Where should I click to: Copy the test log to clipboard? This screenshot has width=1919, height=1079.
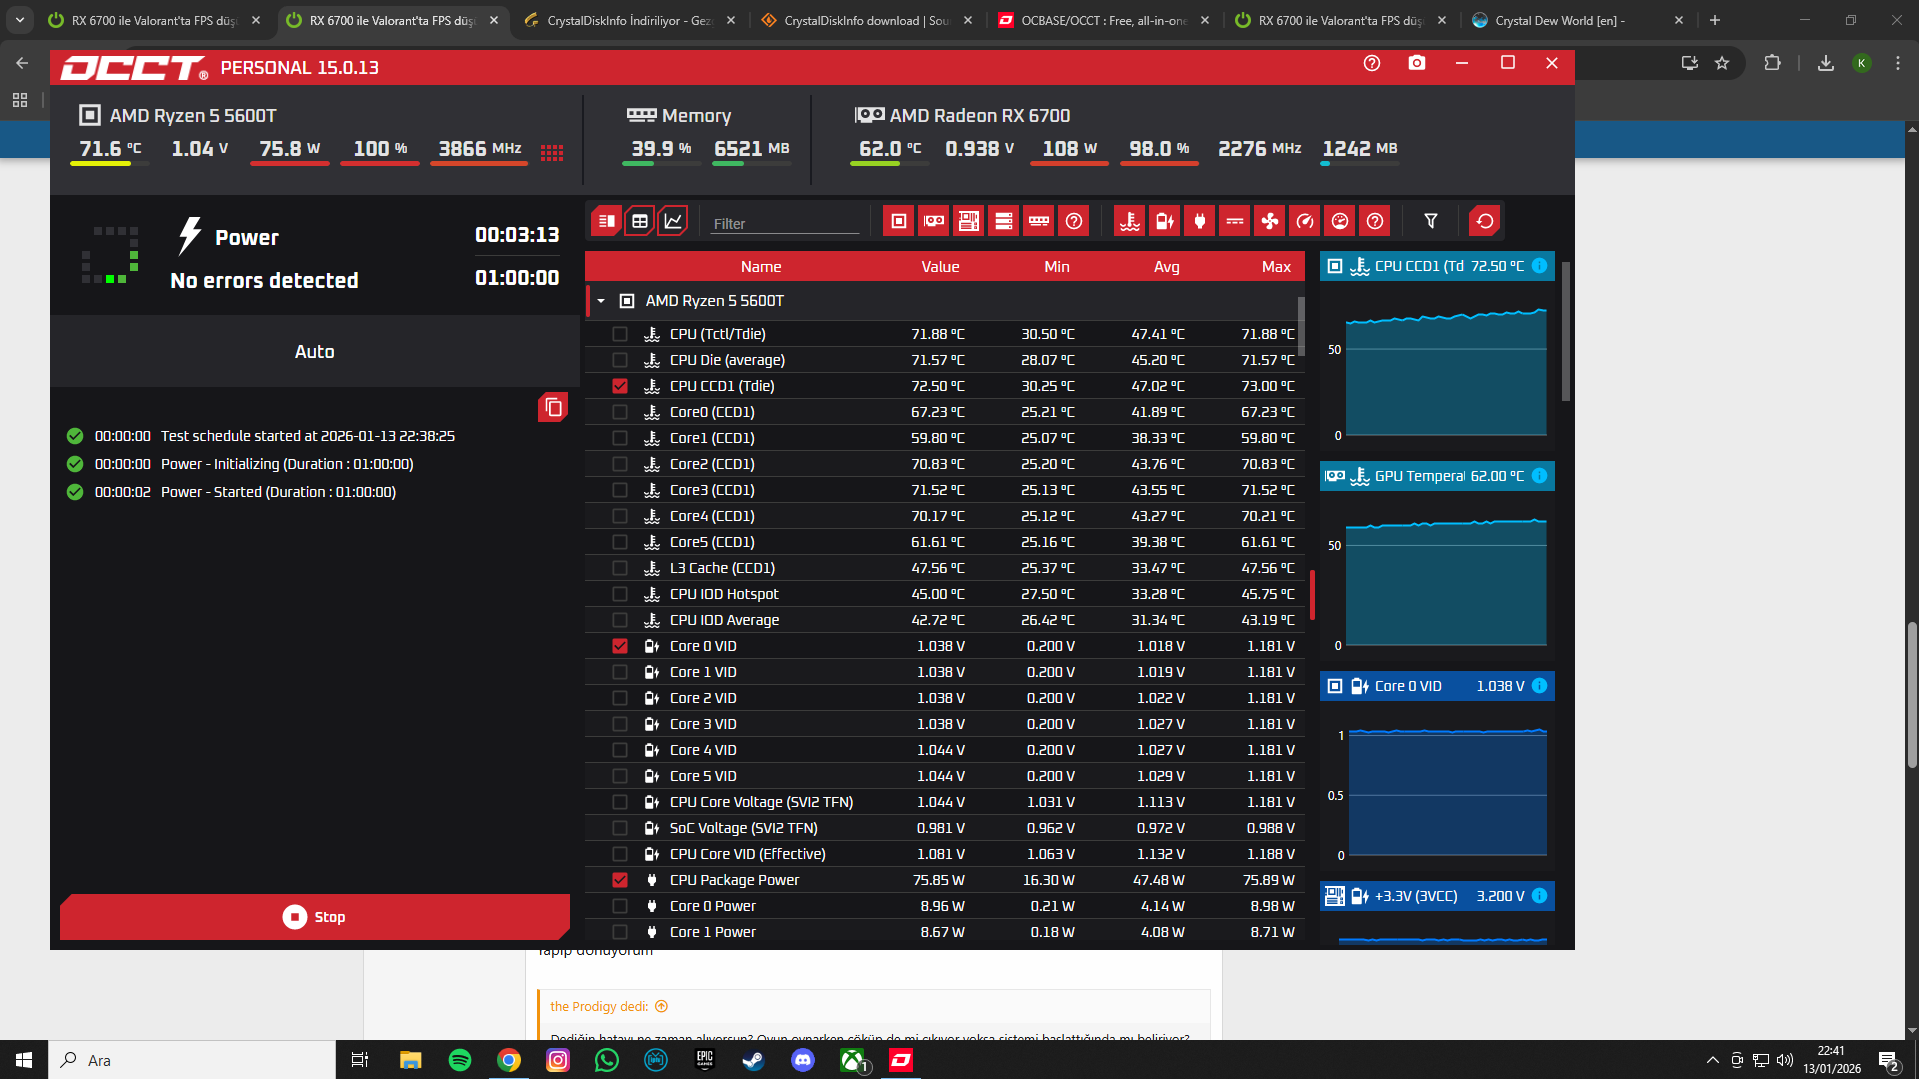[x=553, y=407]
